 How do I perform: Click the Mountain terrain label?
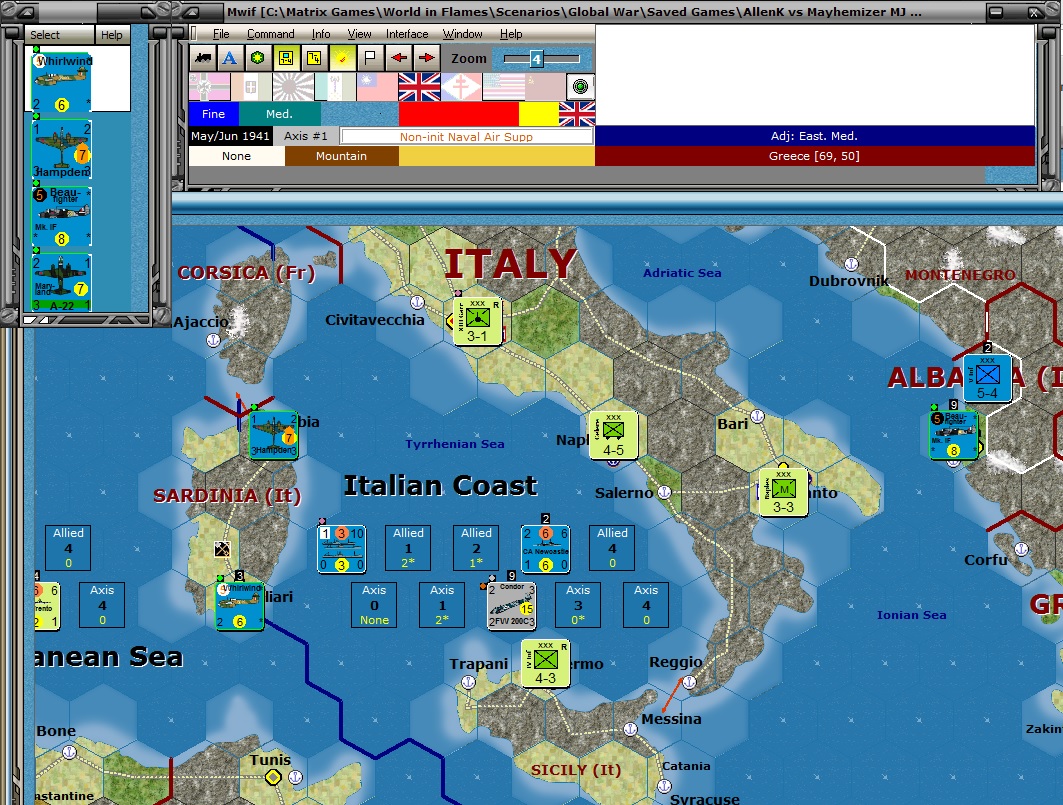click(x=341, y=156)
